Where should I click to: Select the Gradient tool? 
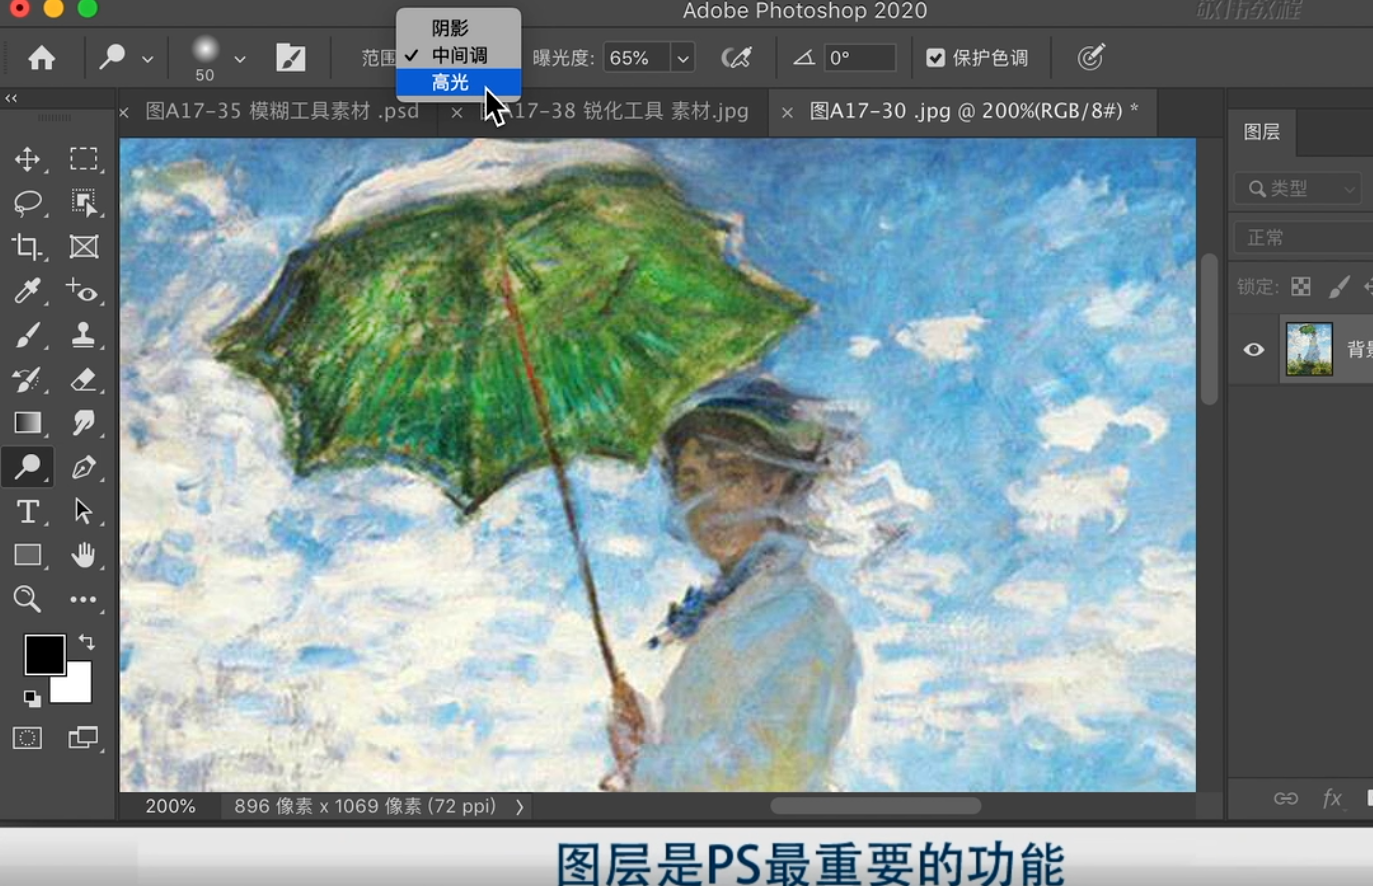27,423
